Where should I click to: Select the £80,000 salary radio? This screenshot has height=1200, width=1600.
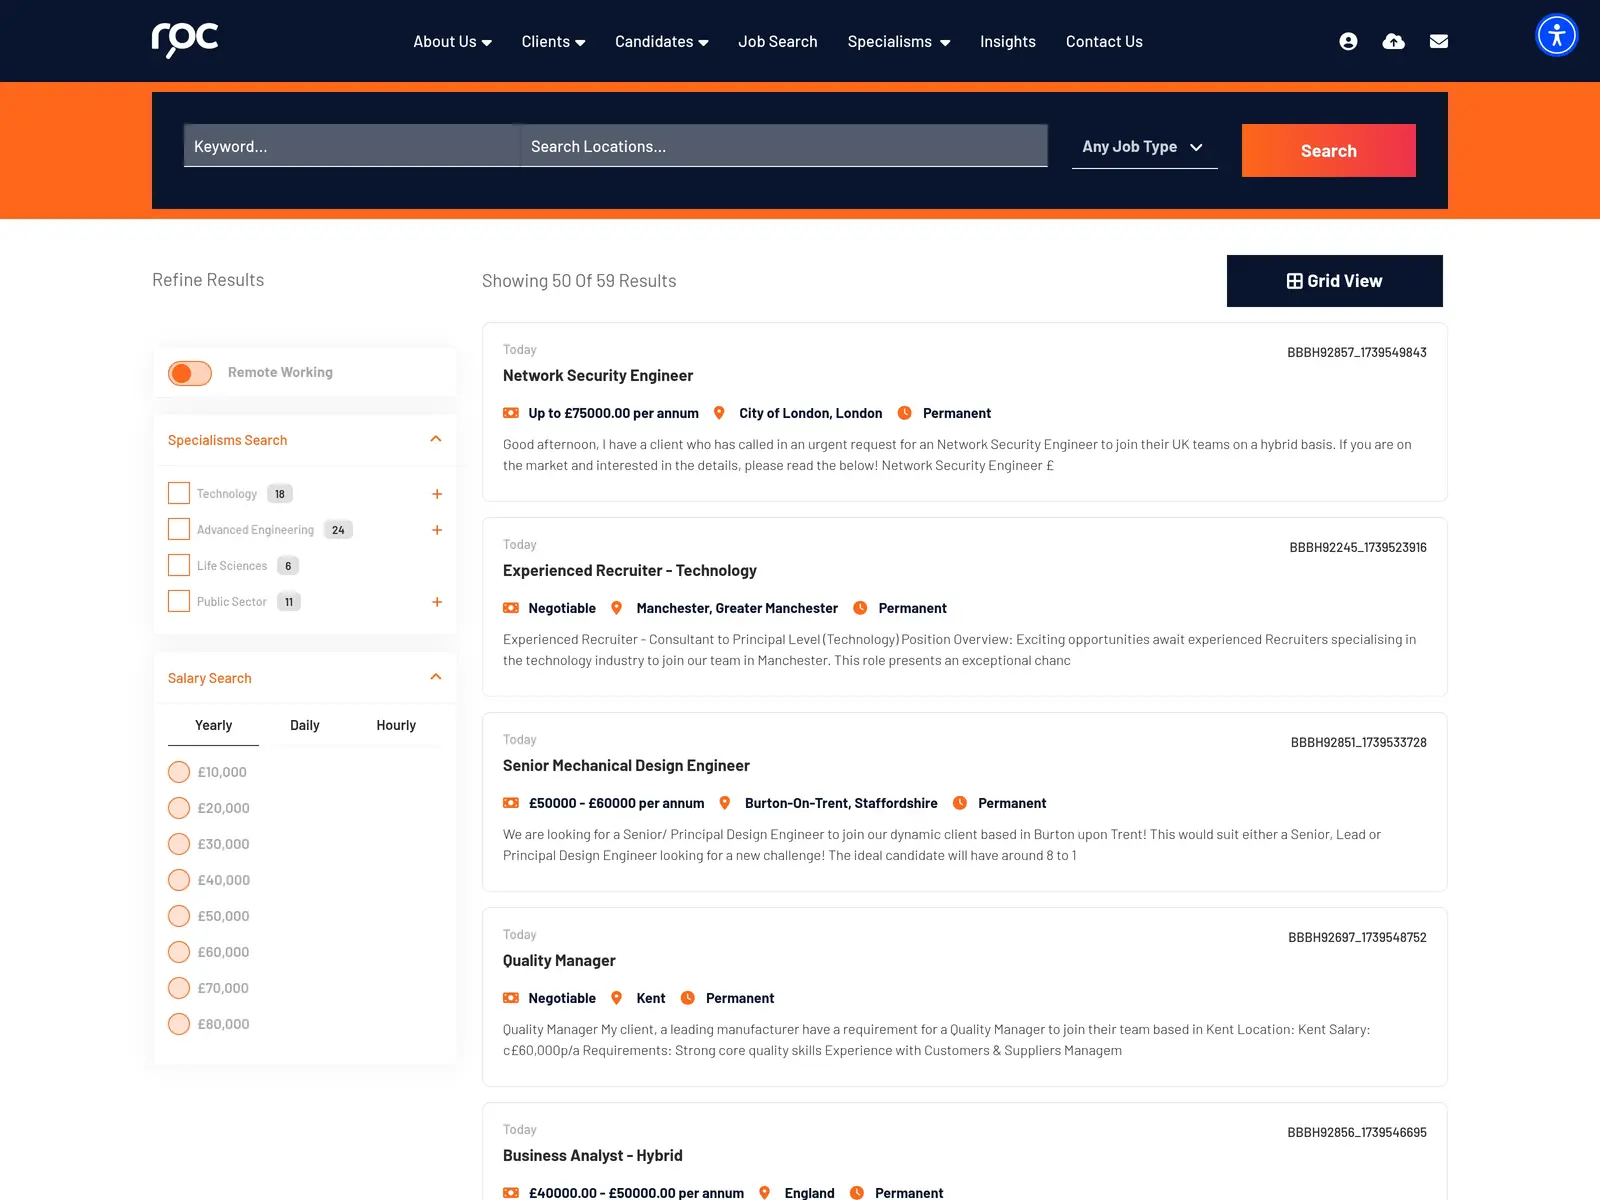point(179,1024)
